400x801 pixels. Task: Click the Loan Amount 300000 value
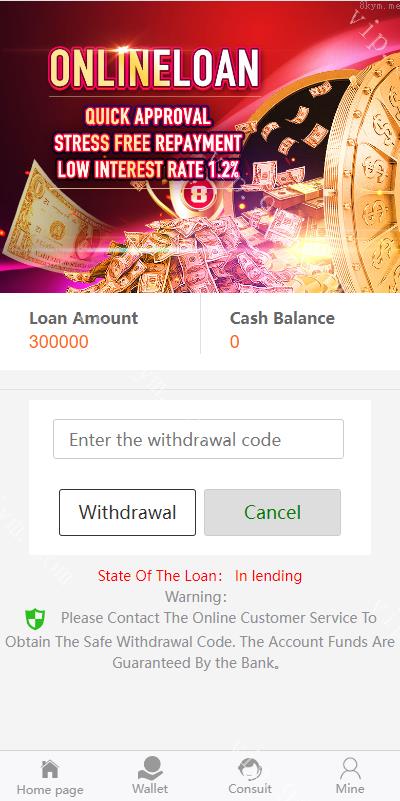coord(59,342)
